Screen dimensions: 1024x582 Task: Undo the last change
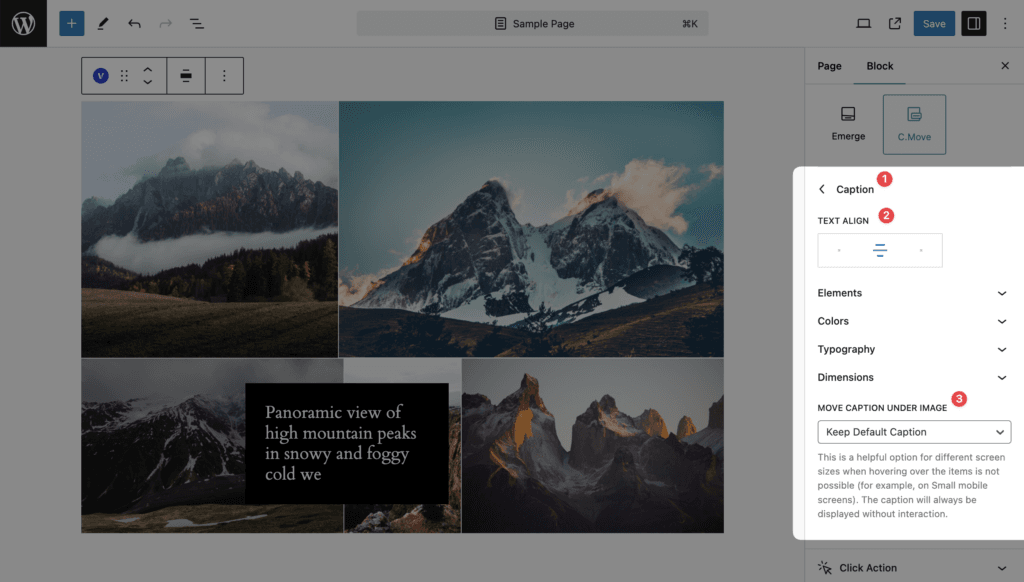pos(135,24)
